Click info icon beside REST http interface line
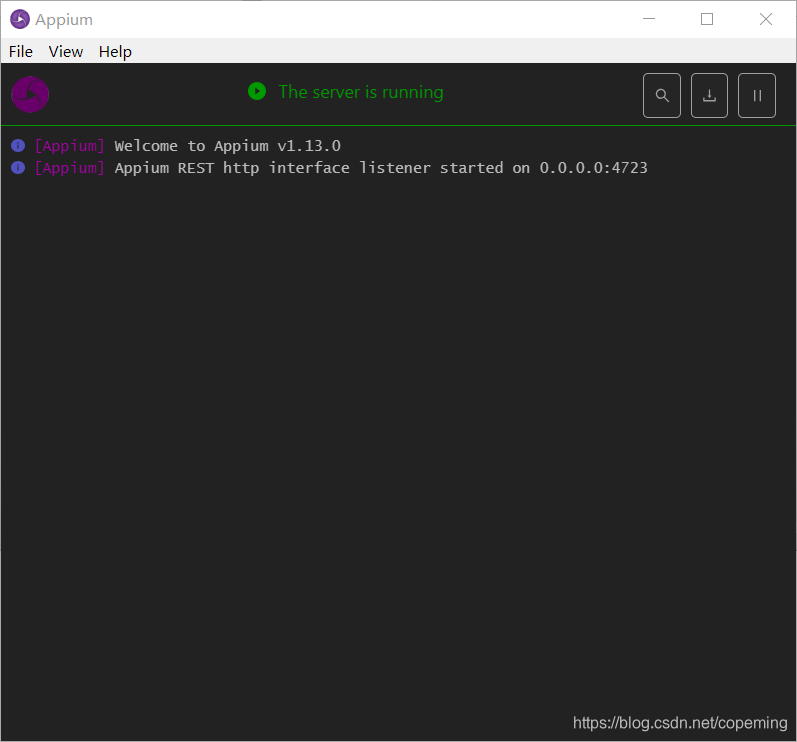This screenshot has width=797, height=742. click(x=18, y=168)
